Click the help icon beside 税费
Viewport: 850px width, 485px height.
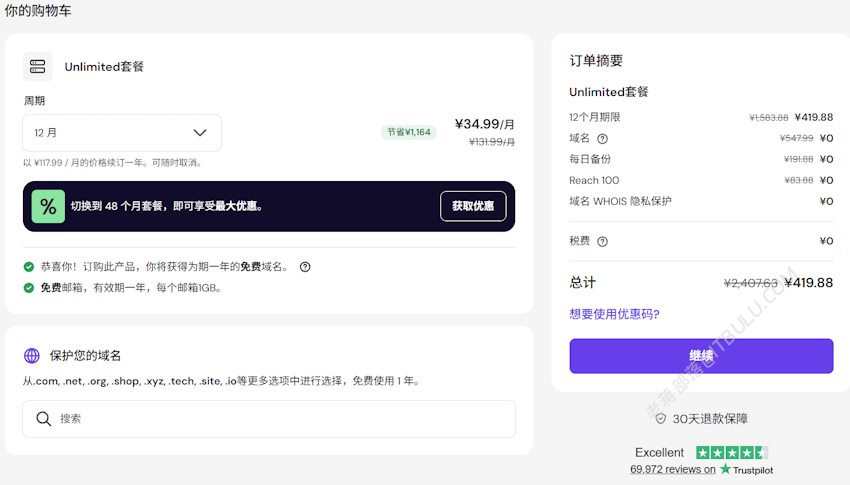602,242
